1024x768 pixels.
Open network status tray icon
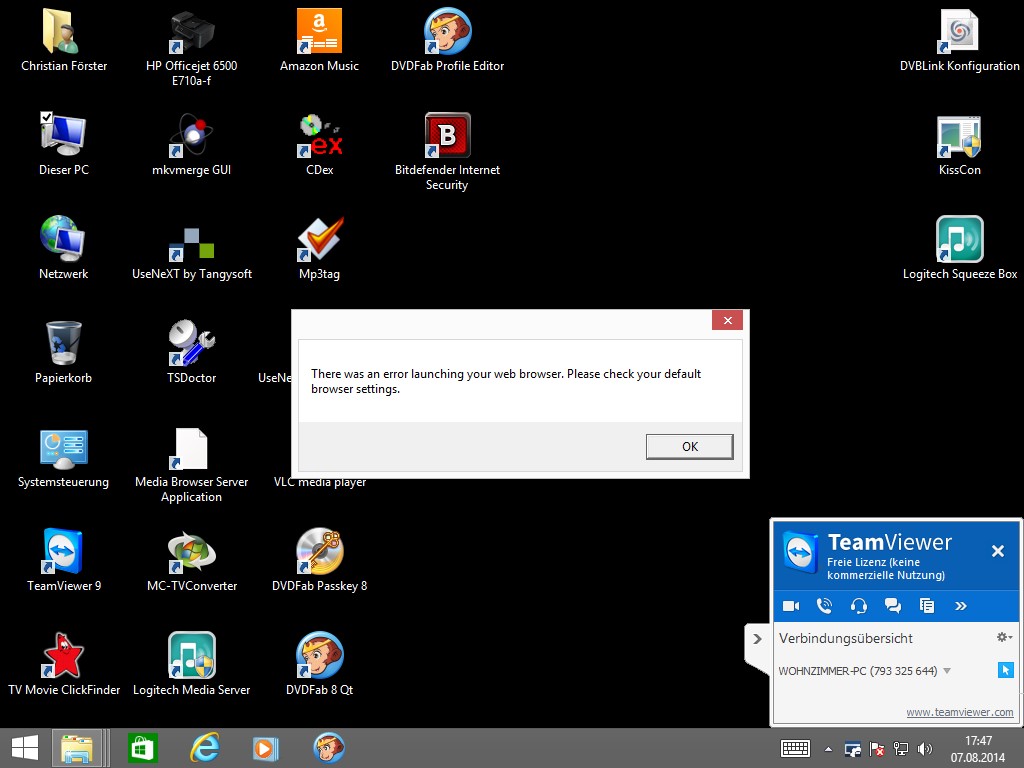coord(901,749)
